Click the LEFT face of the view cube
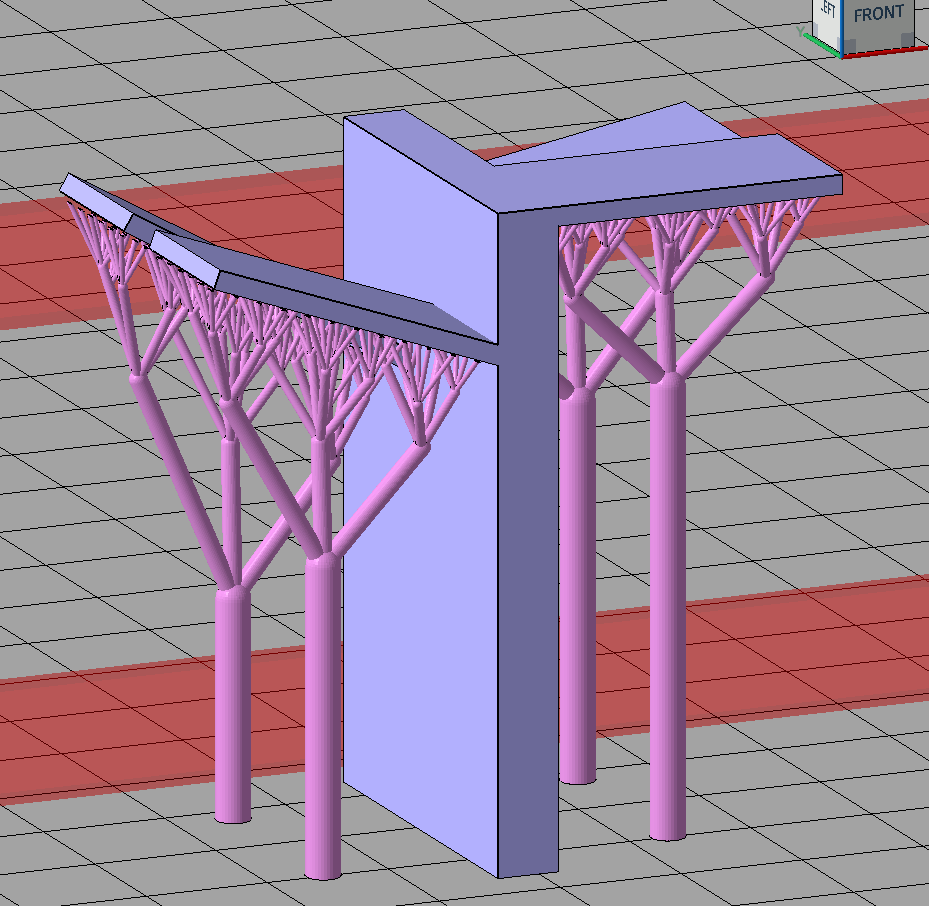The image size is (929, 906). 828,15
